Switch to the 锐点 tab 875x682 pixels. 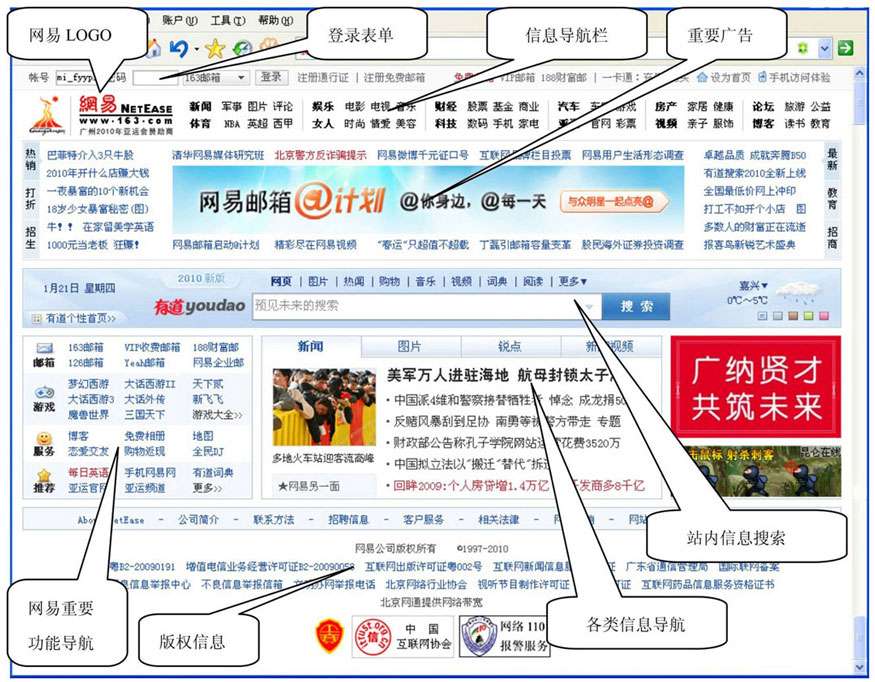click(509, 347)
